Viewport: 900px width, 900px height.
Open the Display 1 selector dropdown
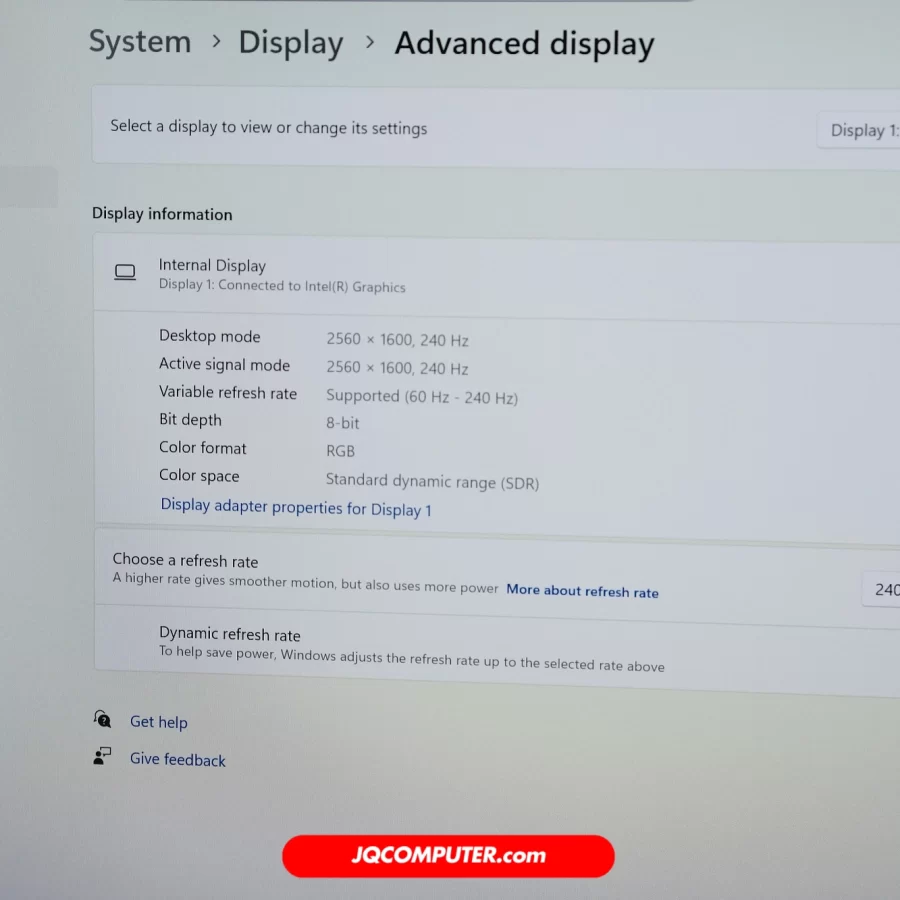[862, 130]
